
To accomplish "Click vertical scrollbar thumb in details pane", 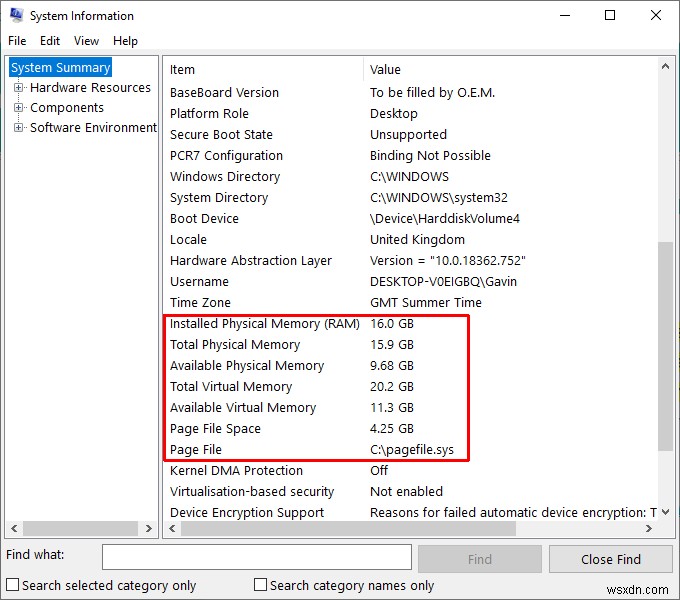I will click(665, 346).
